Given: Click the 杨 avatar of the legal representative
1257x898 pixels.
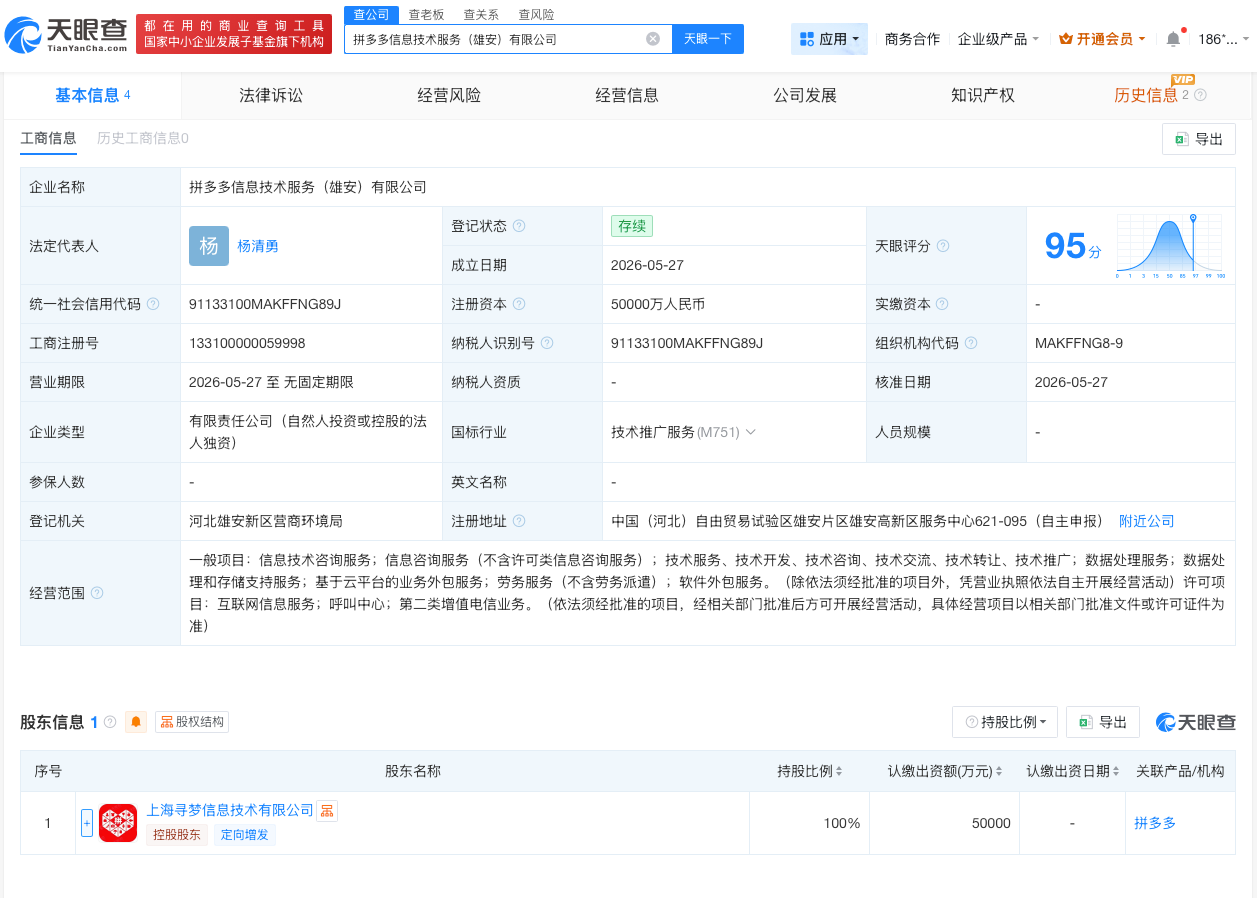Looking at the screenshot, I should click(x=209, y=246).
